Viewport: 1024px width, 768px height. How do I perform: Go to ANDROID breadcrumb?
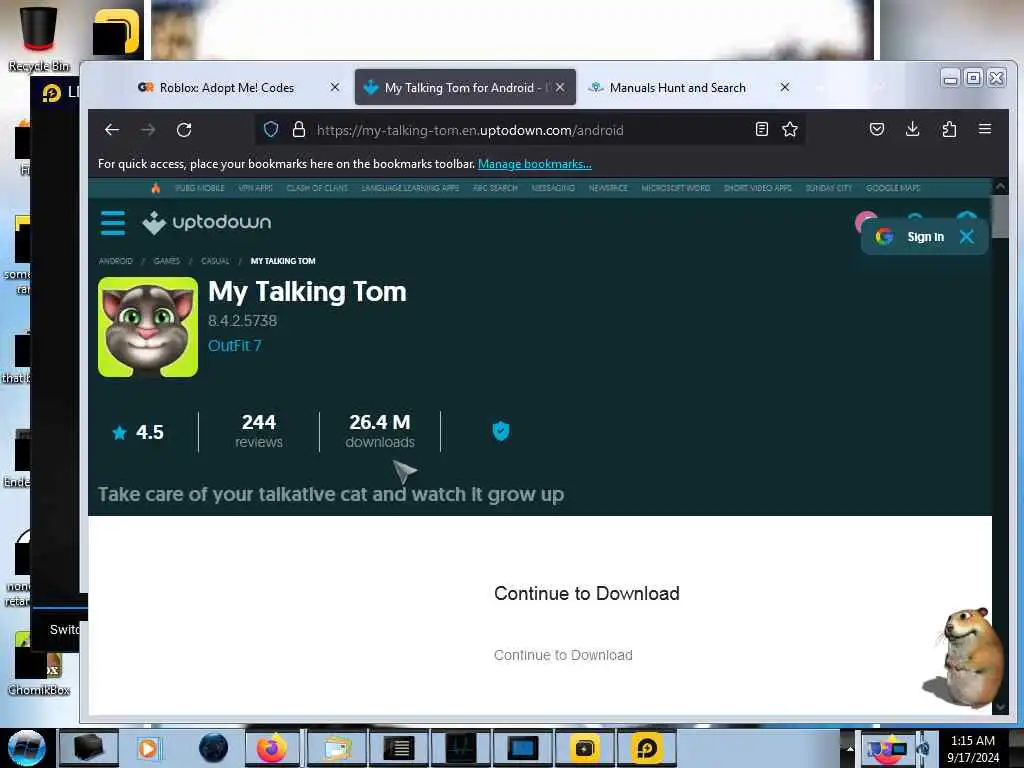116,261
